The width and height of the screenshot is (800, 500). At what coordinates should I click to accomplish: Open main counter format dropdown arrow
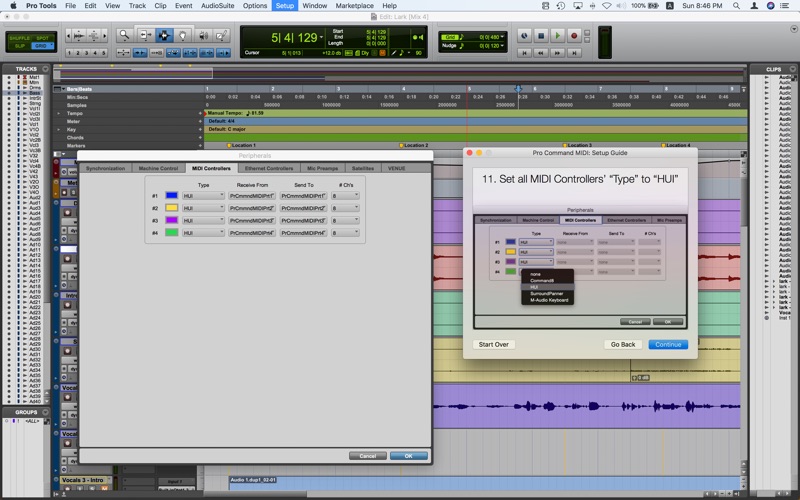[321, 38]
